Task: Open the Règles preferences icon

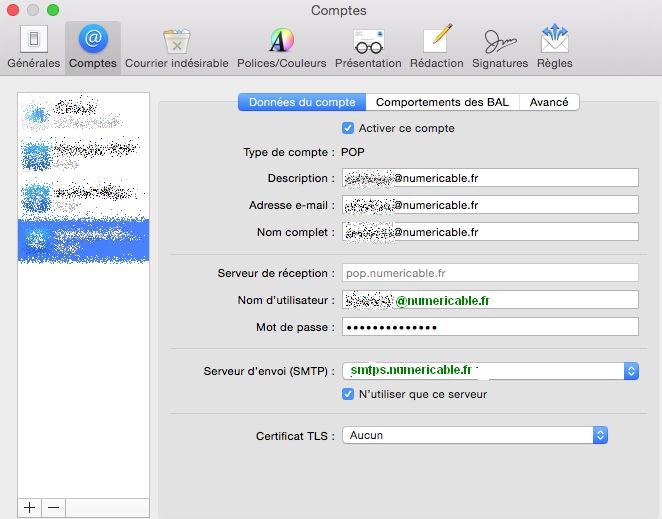Action: (x=554, y=47)
